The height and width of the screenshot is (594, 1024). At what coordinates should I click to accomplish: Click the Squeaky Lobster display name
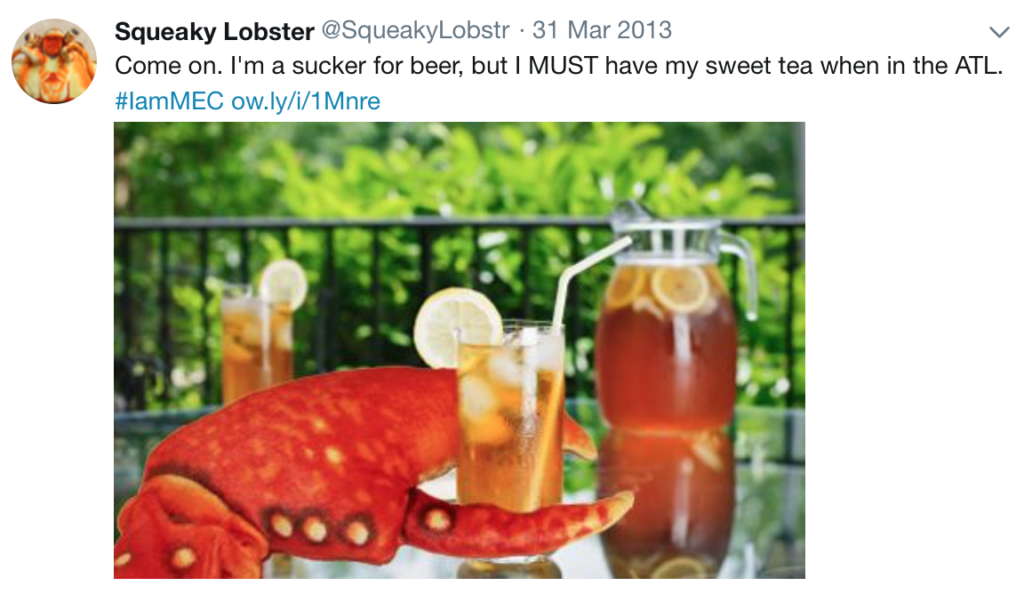click(x=214, y=31)
